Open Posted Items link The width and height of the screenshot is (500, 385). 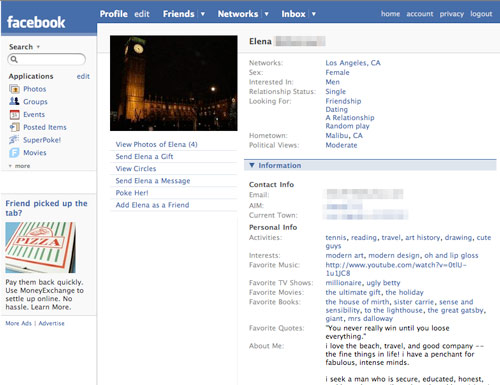[45, 127]
